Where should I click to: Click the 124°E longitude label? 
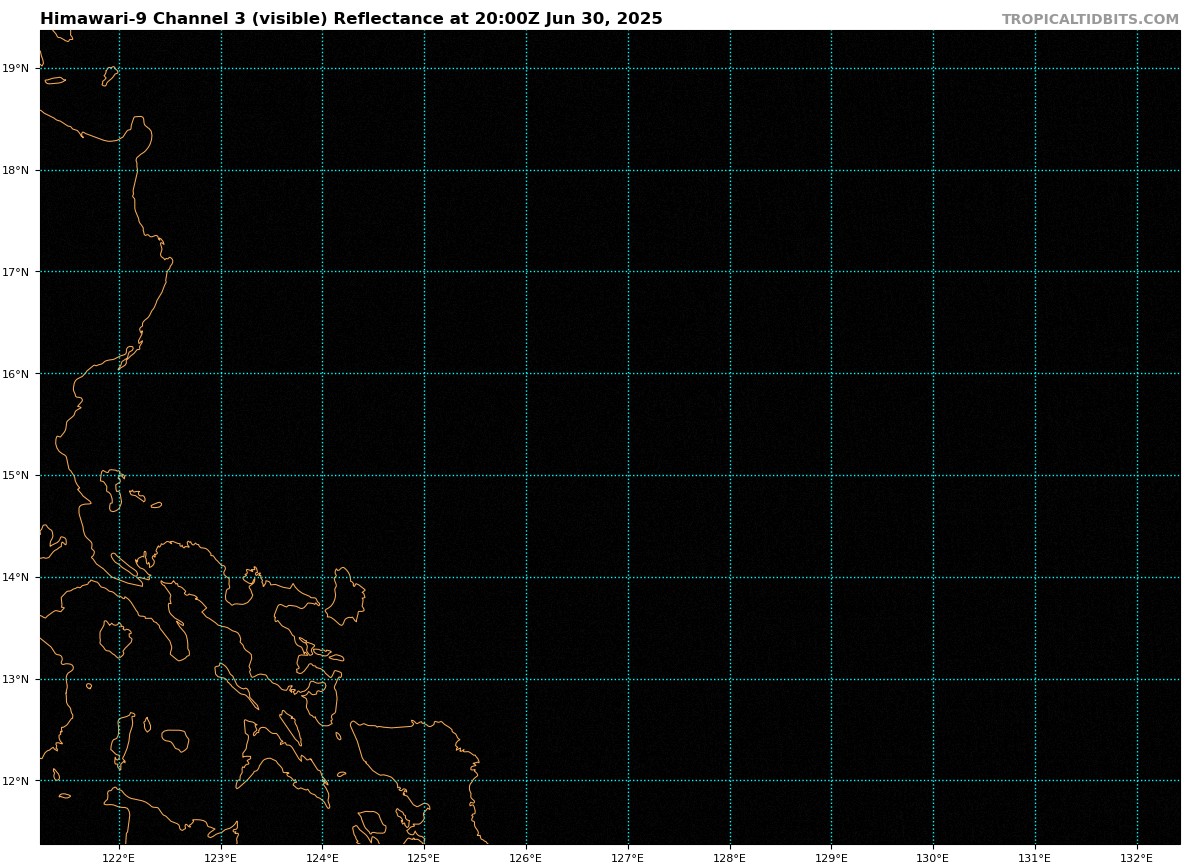[322, 858]
